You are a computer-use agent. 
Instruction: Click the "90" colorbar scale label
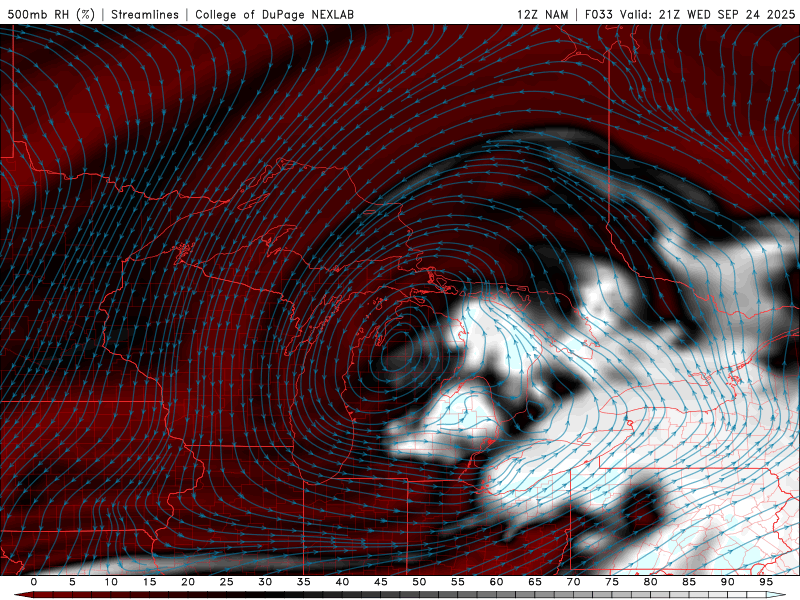tap(727, 582)
